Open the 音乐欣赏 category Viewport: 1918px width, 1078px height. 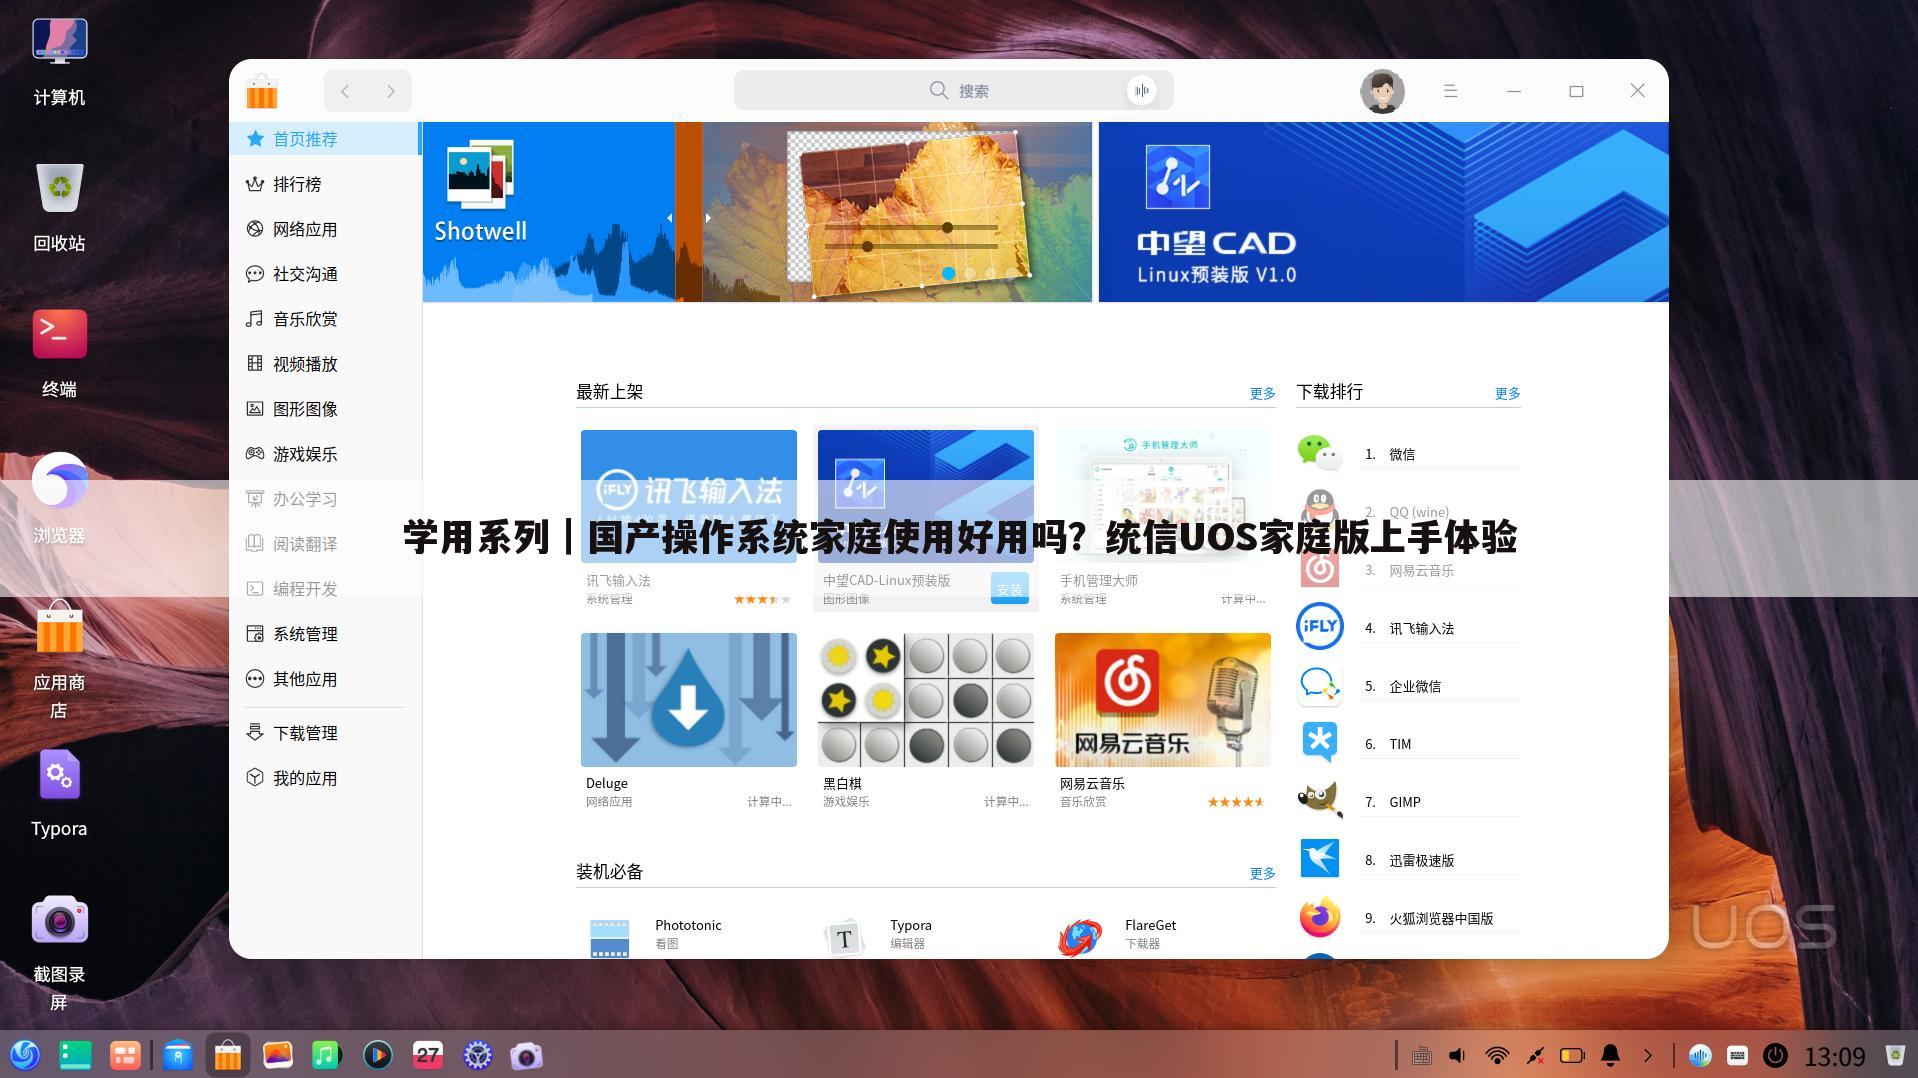pos(324,319)
